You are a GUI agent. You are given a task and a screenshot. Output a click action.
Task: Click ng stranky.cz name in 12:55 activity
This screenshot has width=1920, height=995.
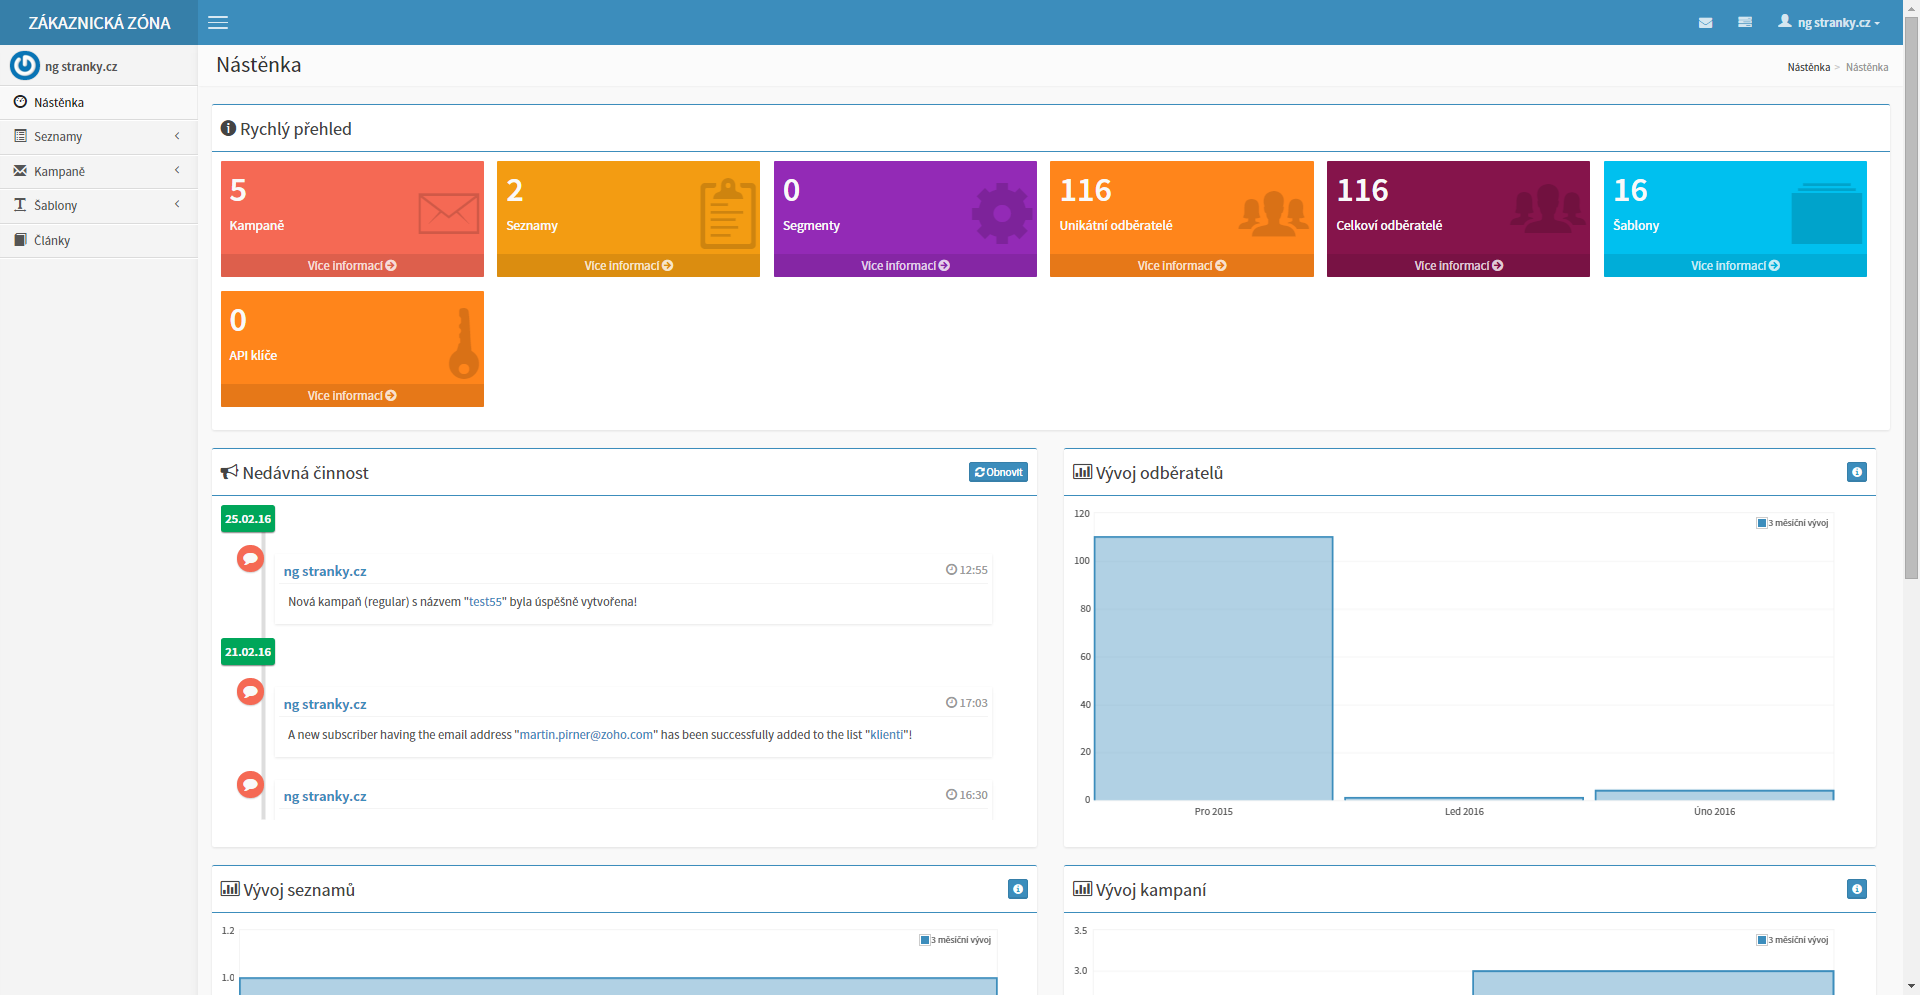[x=325, y=571]
